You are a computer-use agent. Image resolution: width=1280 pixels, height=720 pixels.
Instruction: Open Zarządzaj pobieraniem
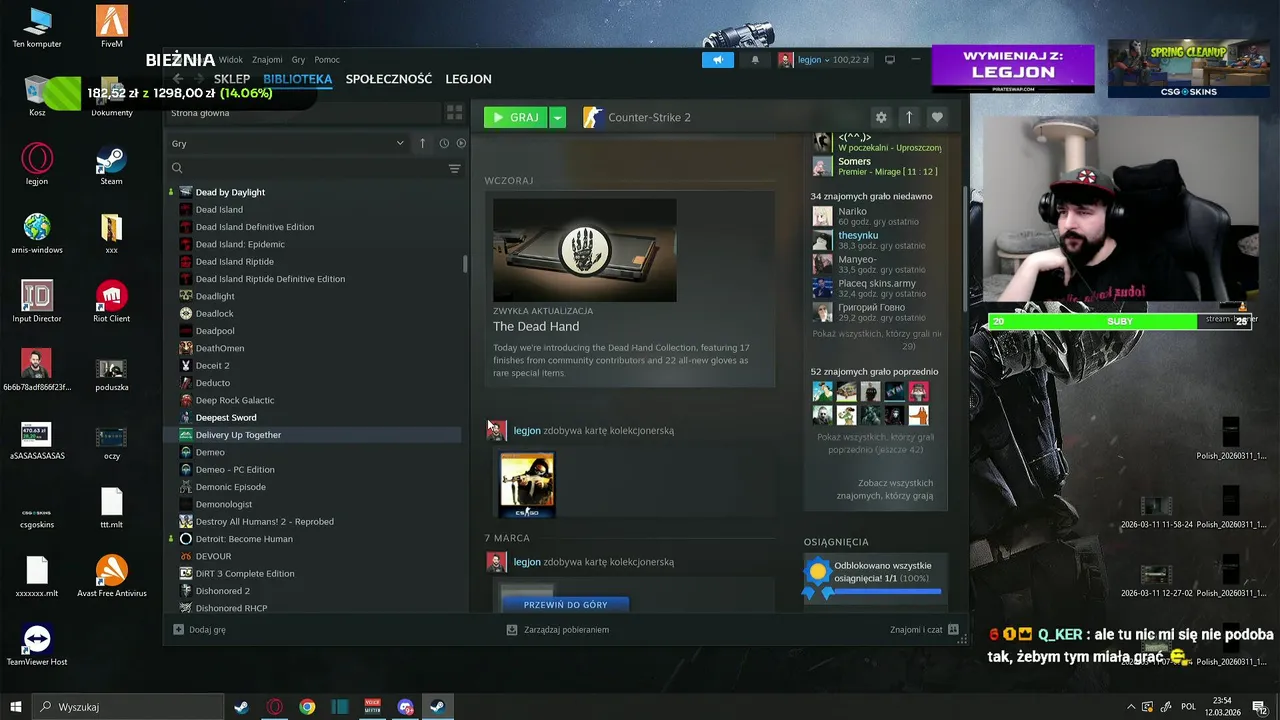pos(566,630)
